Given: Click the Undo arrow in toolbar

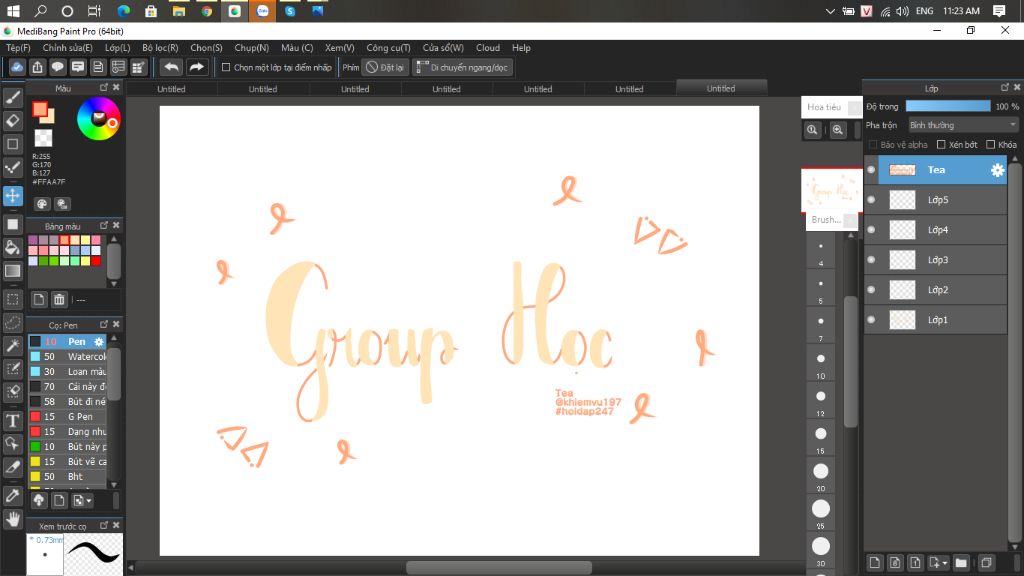Looking at the screenshot, I should 171,67.
